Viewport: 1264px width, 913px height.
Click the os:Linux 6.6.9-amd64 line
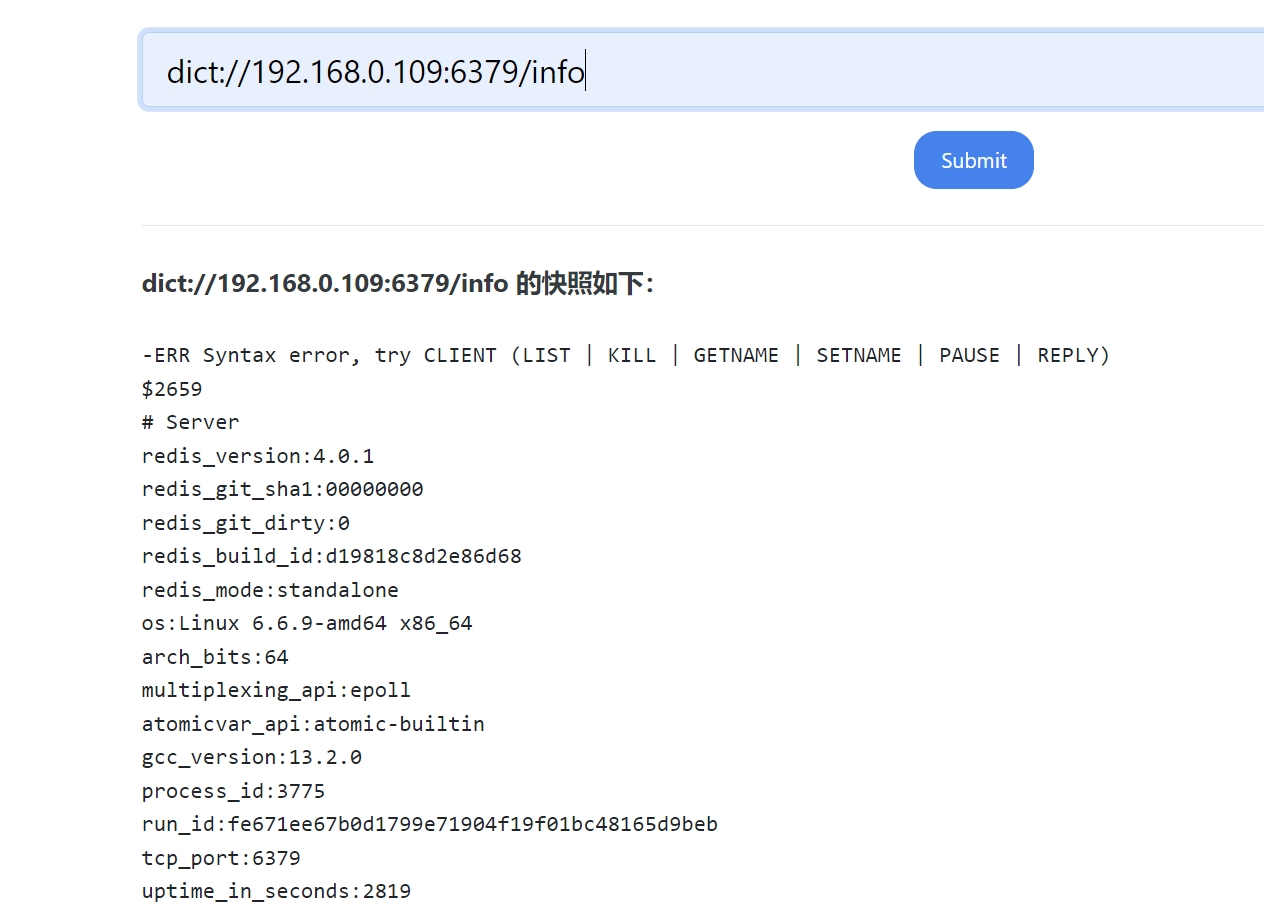(307, 623)
